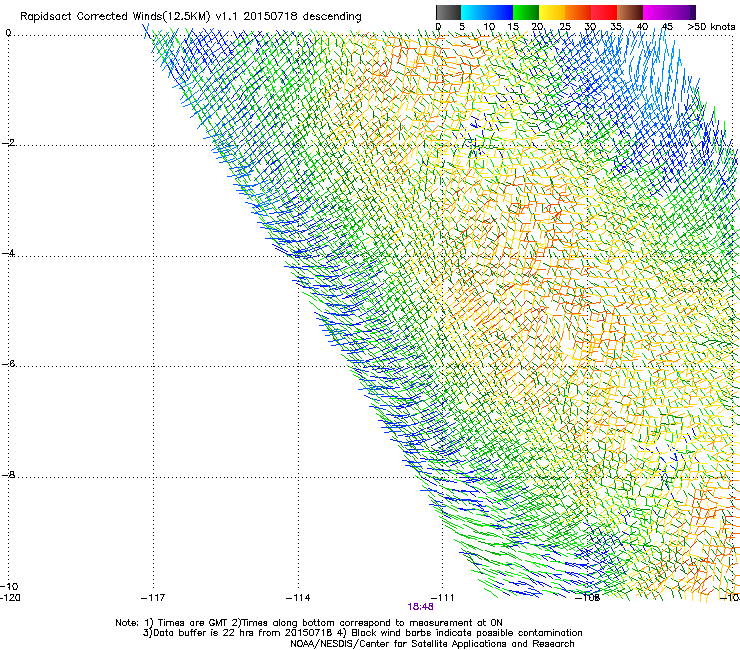Click the '-111' longitude axis label
Viewport: 740px width, 650px height.
(x=442, y=598)
